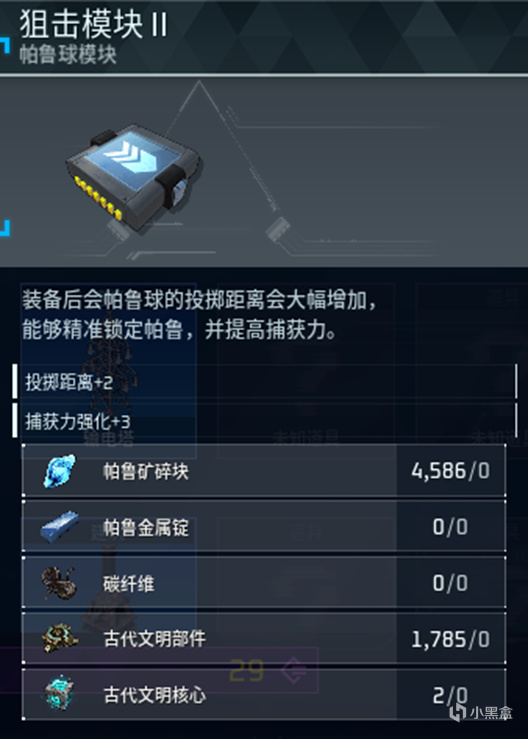Select the 帕鲁矿碎块 material row
The width and height of the screenshot is (528, 739).
(264, 470)
